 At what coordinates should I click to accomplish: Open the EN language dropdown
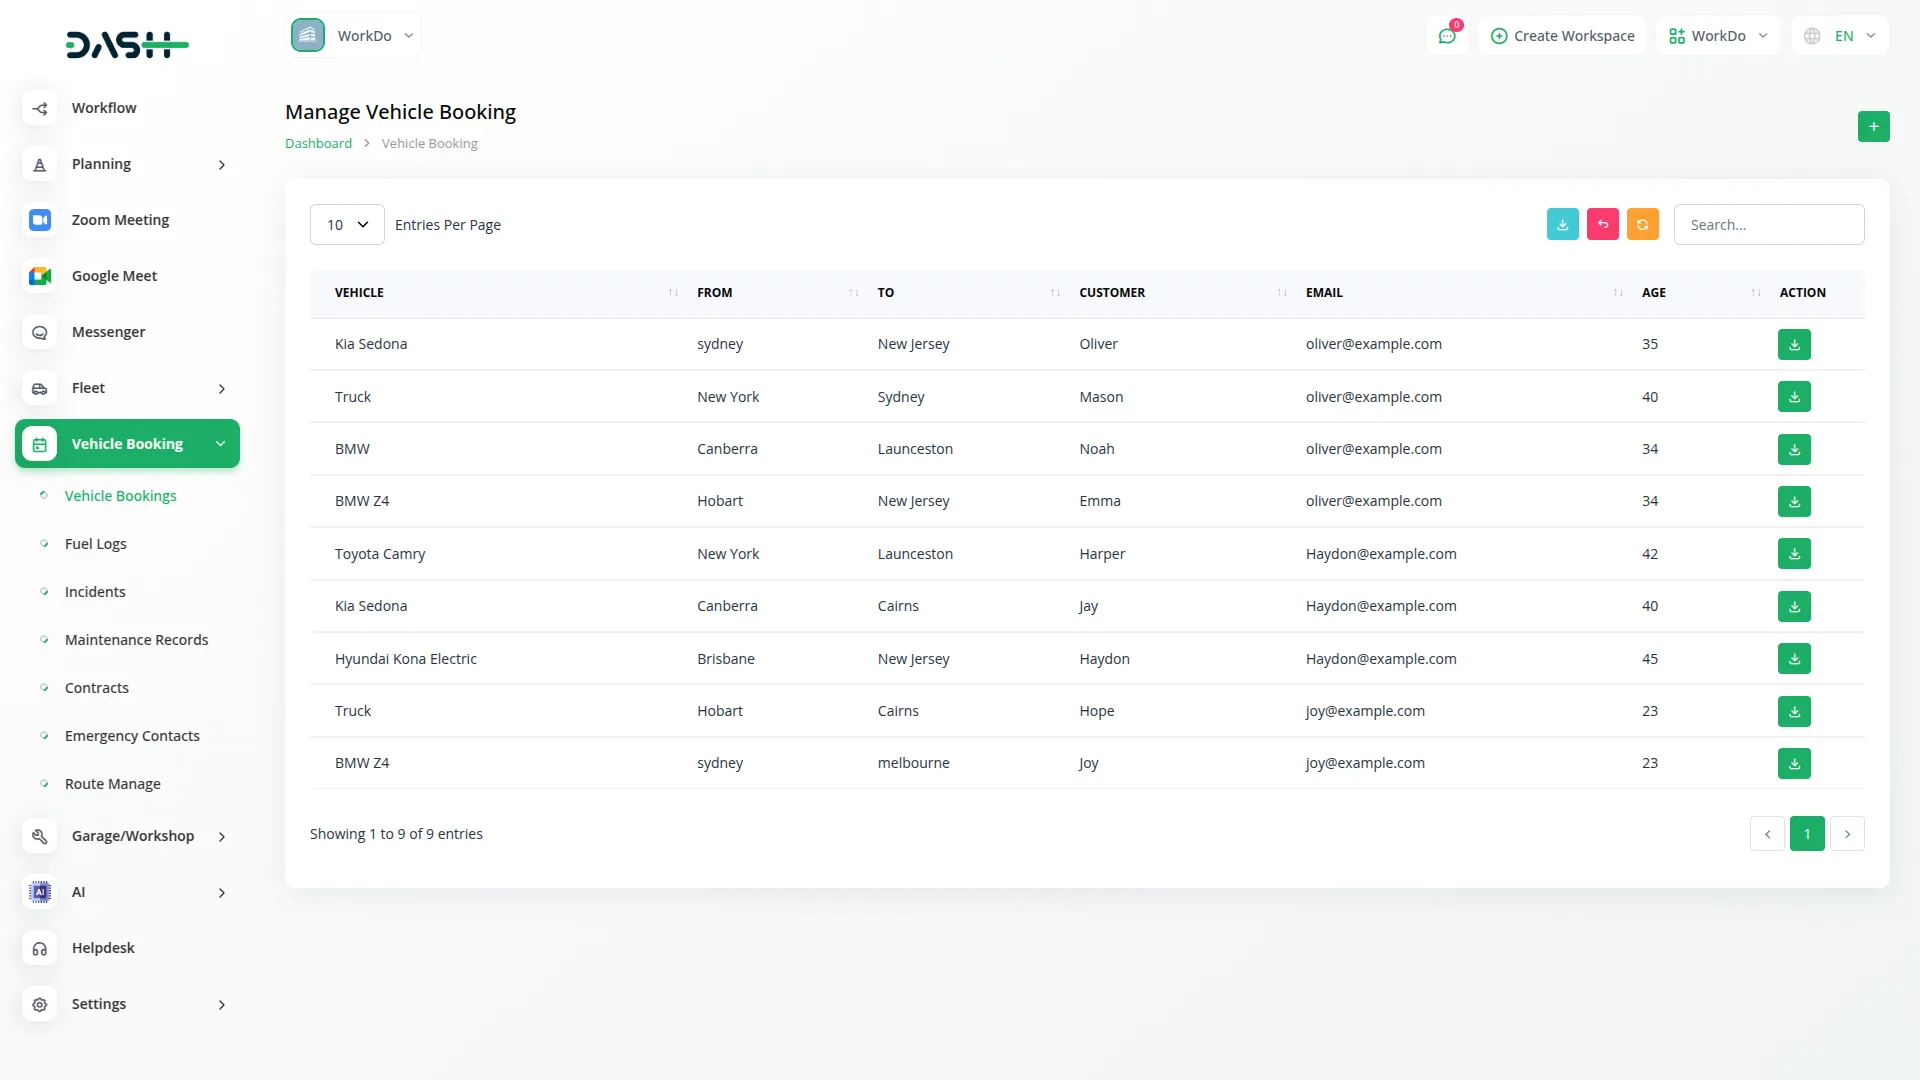tap(1840, 35)
